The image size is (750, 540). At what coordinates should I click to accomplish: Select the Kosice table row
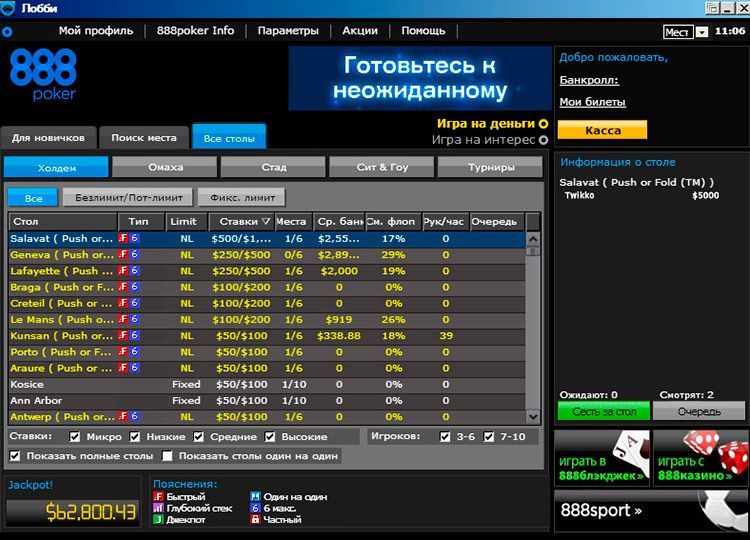pyautogui.click(x=267, y=384)
